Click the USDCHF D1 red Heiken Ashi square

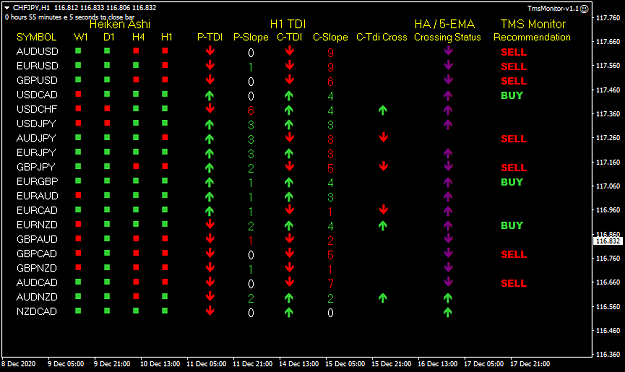[x=107, y=108]
